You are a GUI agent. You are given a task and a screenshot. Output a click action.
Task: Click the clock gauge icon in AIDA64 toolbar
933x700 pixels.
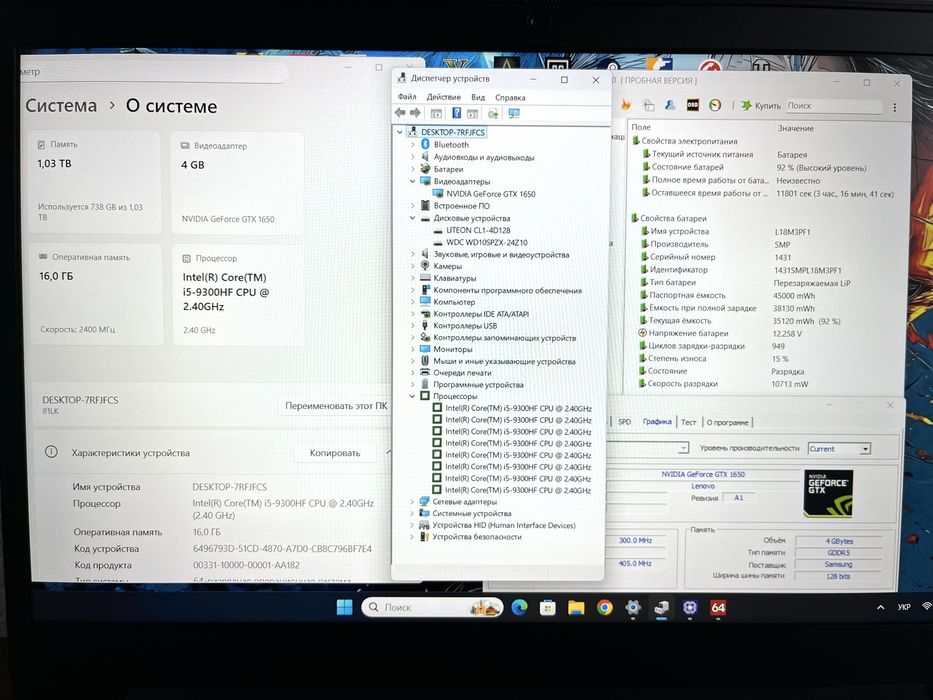click(x=715, y=105)
